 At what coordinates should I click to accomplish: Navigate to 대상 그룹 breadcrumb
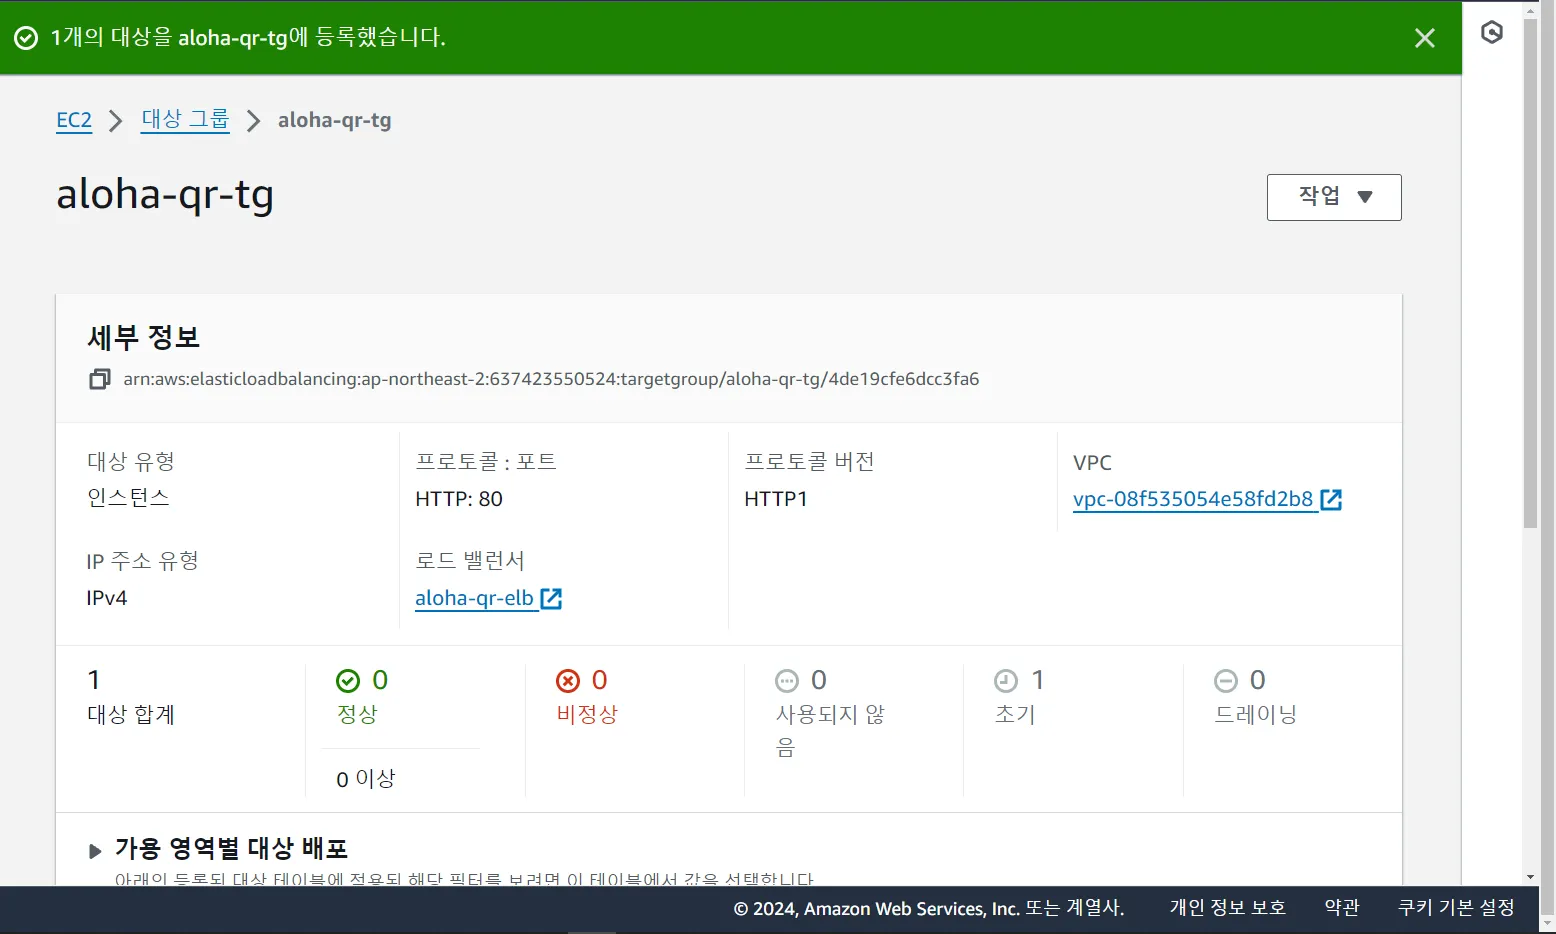(185, 120)
